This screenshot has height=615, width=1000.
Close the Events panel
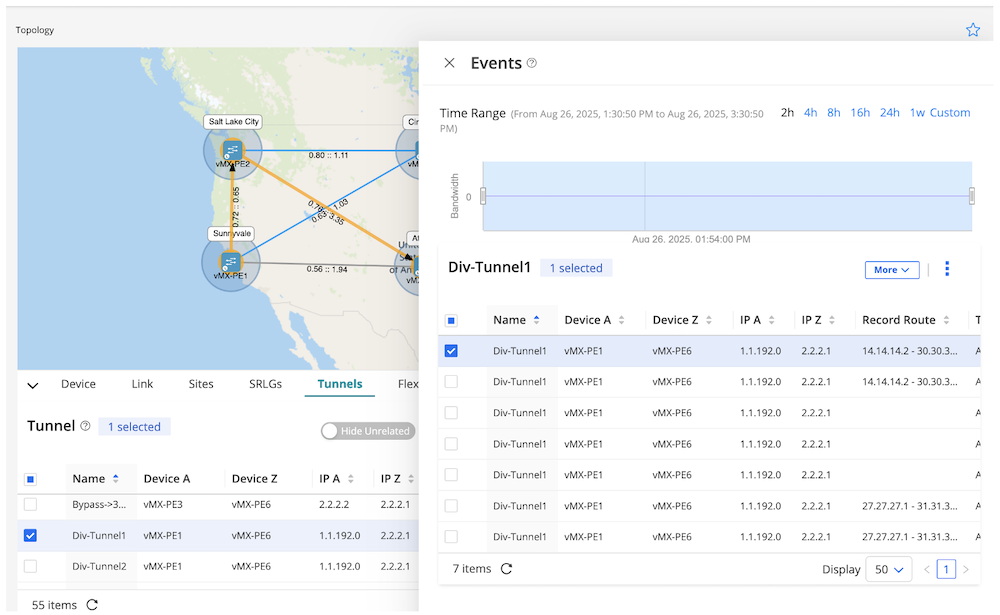pyautogui.click(x=450, y=63)
